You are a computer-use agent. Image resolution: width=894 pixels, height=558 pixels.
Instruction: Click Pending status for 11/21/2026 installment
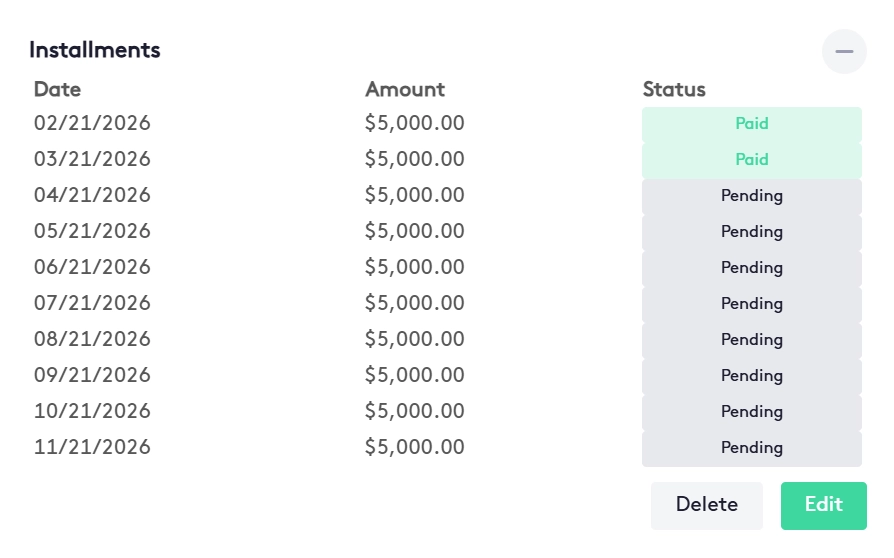751,448
